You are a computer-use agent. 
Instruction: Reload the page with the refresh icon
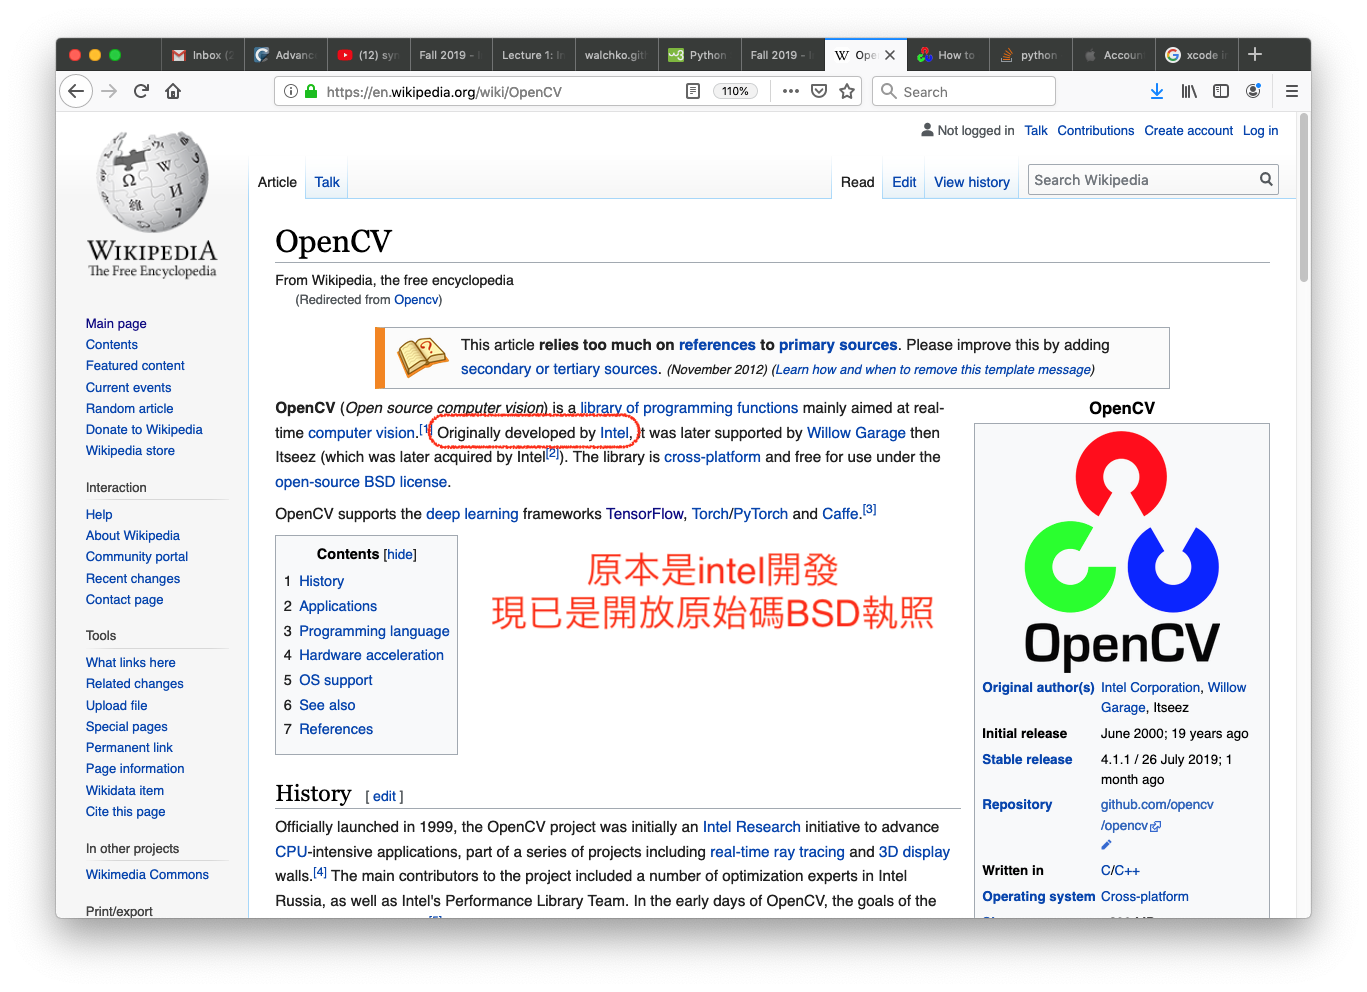point(141,91)
